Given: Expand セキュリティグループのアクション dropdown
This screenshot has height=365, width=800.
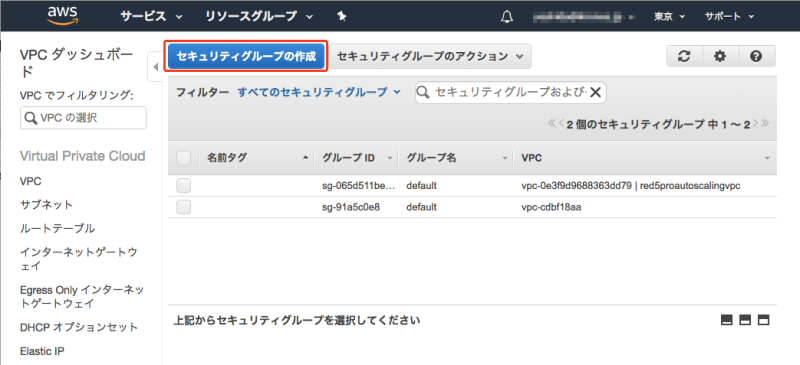Looking at the screenshot, I should pos(430,56).
